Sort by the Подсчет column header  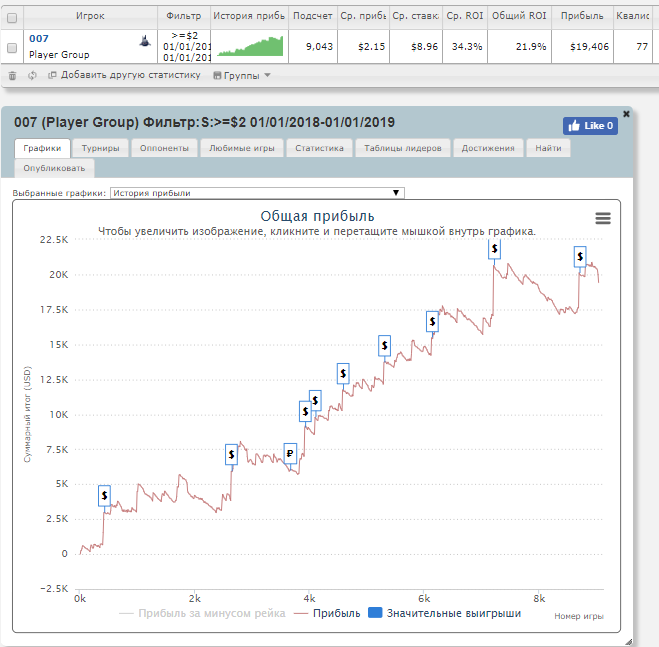pyautogui.click(x=313, y=16)
